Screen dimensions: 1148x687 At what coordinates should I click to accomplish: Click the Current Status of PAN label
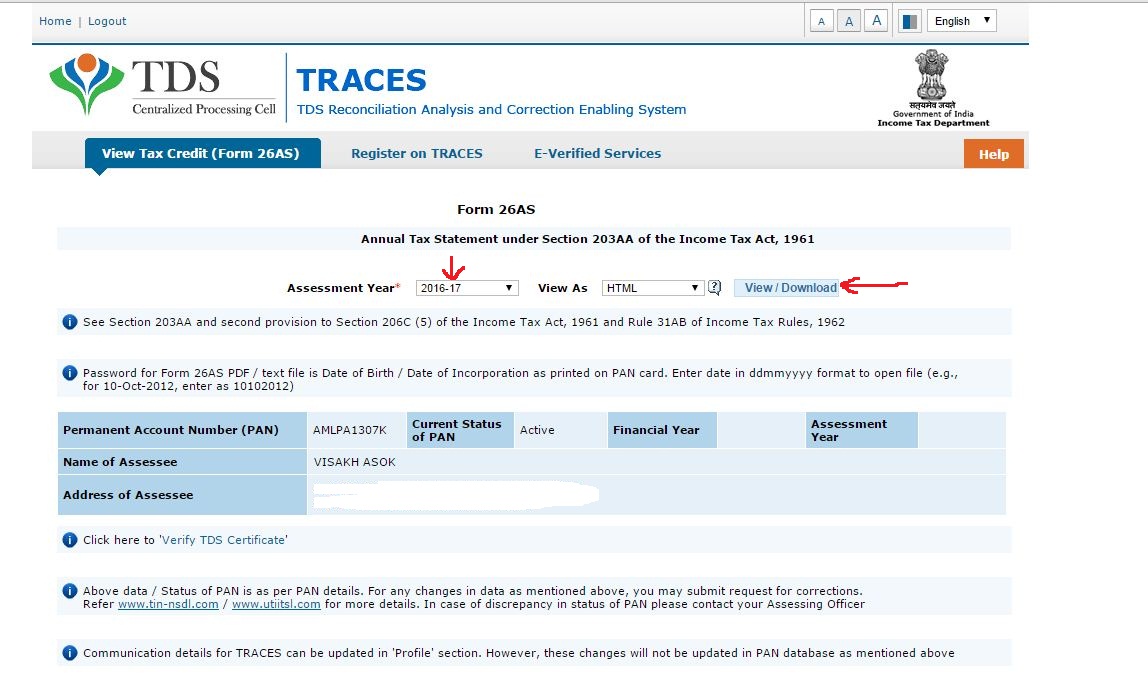click(x=457, y=430)
